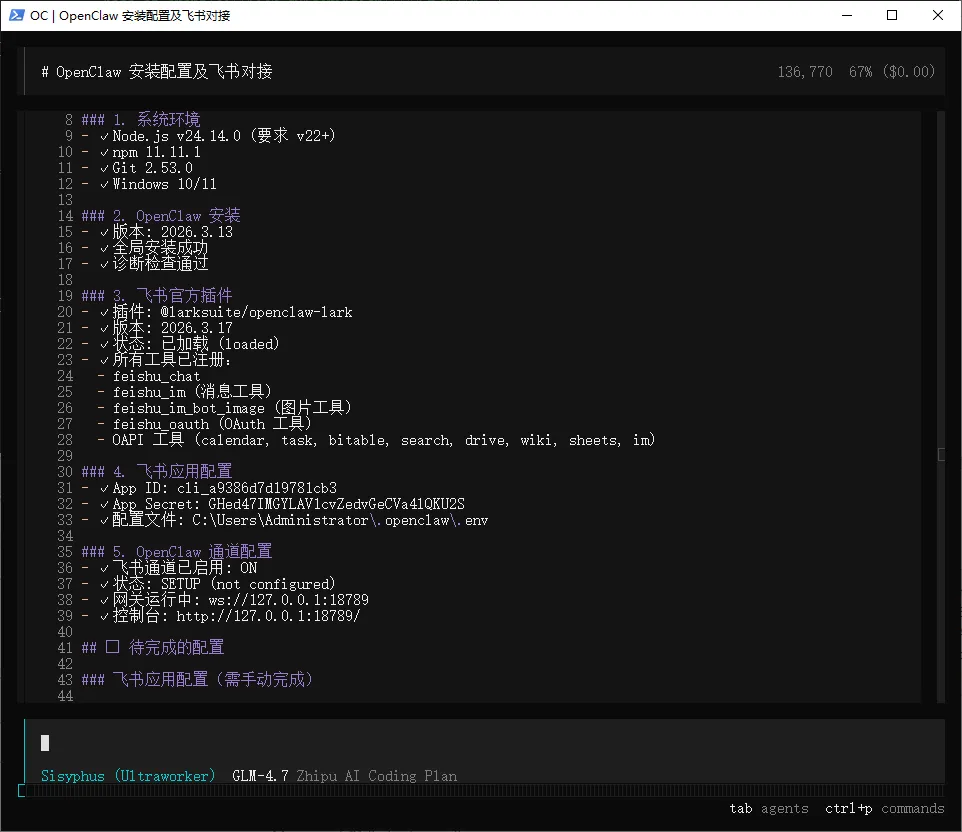Click the line 'npm 11.11.1'
962x832 pixels.
click(156, 152)
